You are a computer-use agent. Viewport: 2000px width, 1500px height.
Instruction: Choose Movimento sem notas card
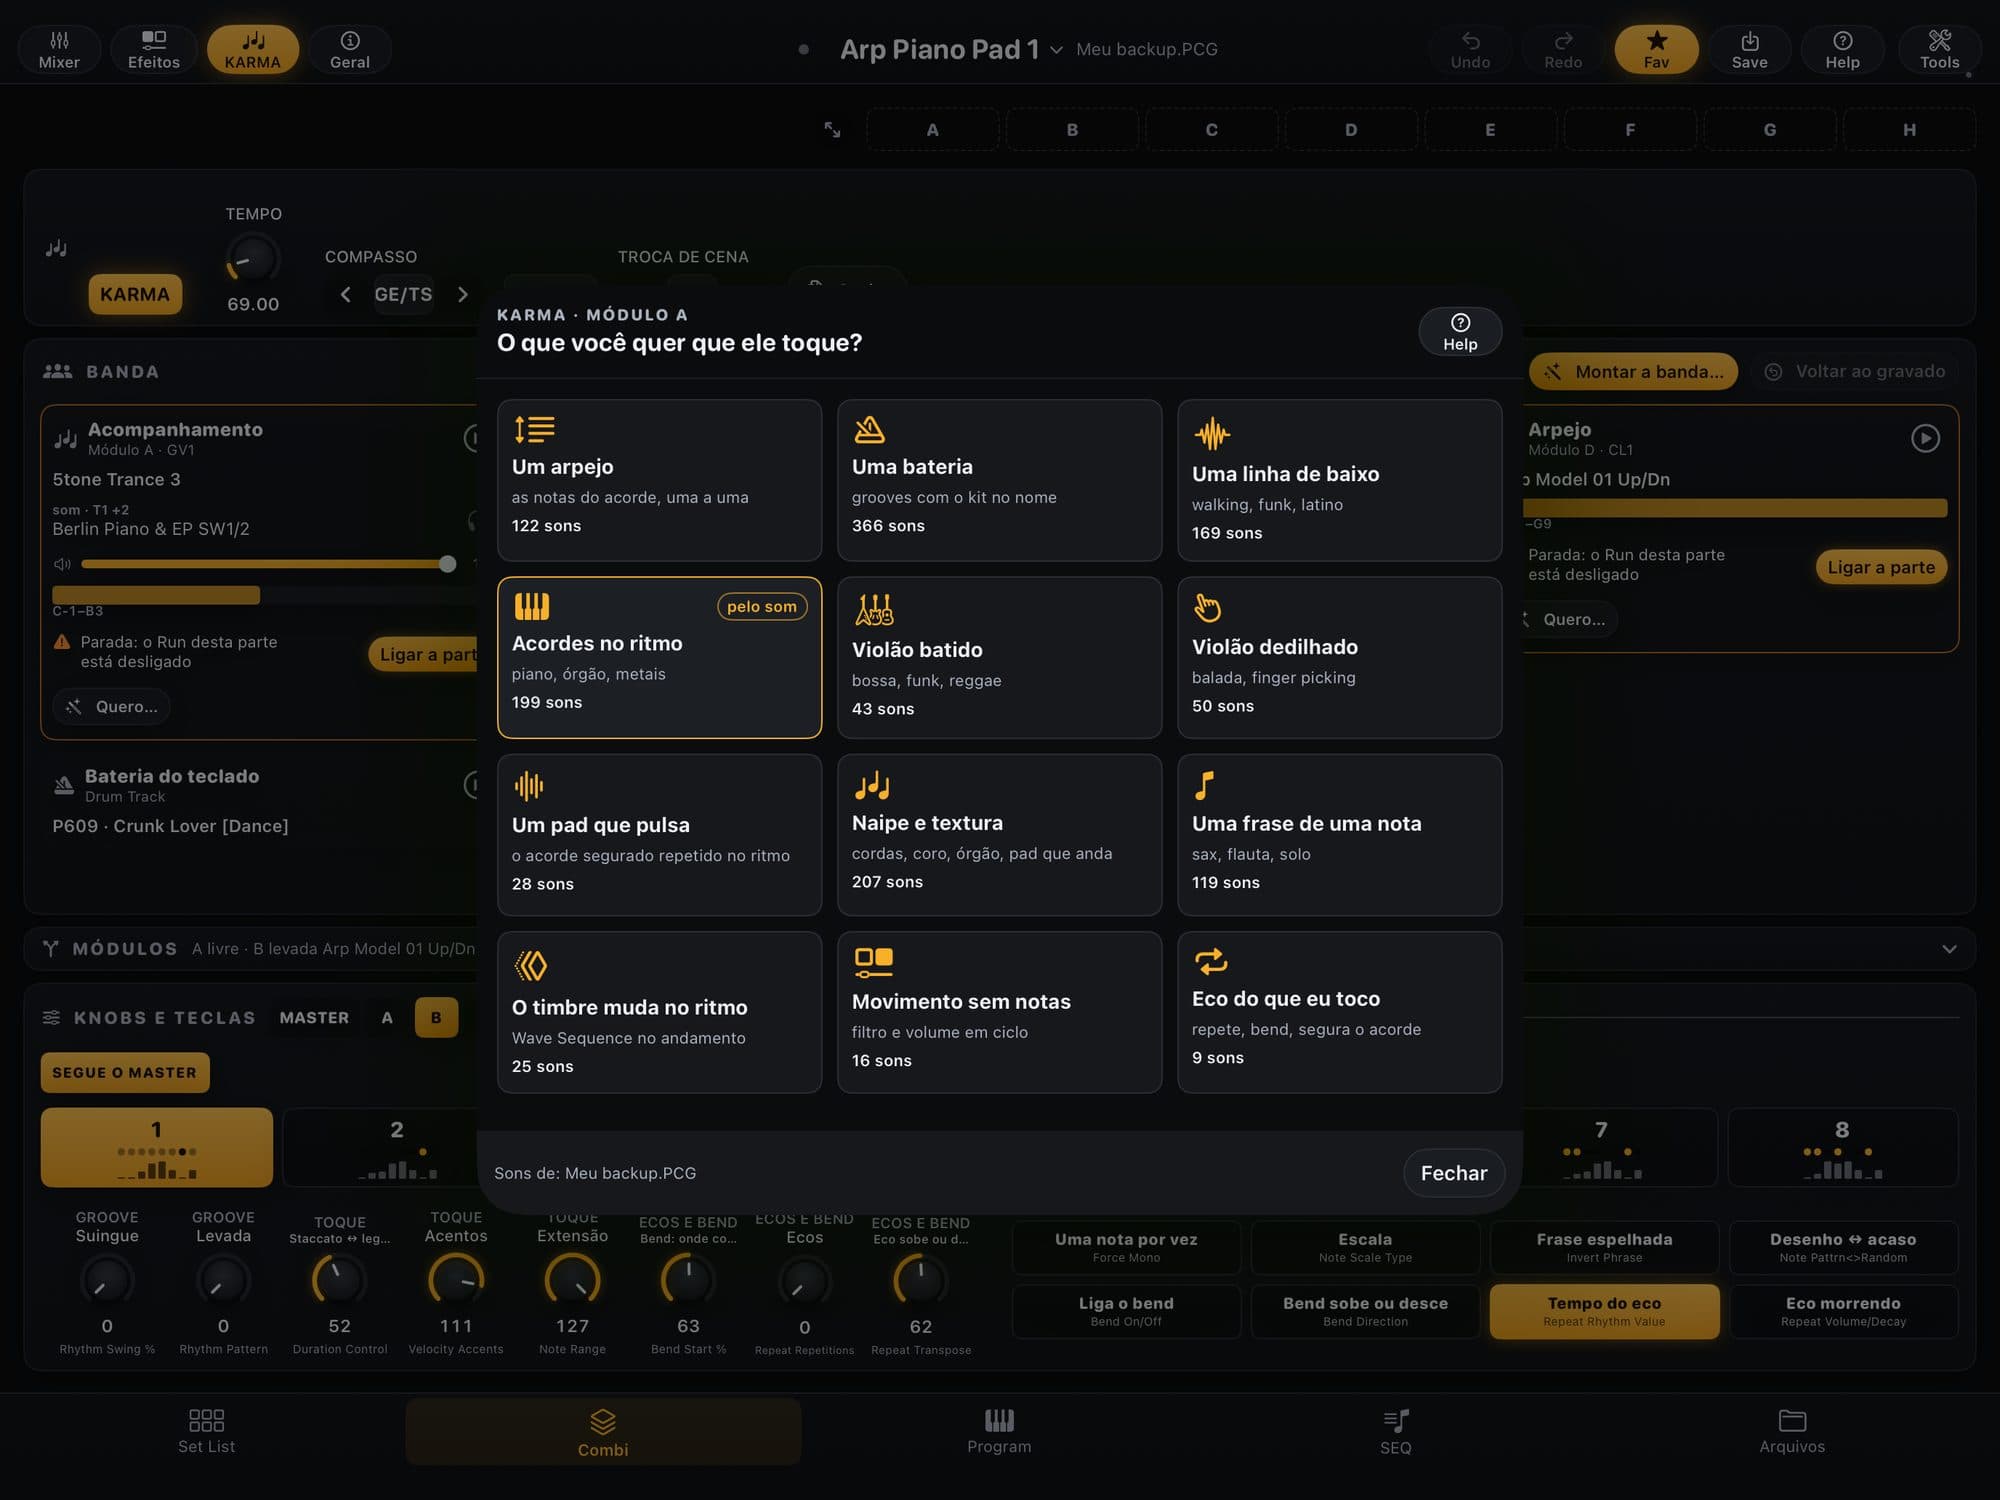pos(1000,1012)
